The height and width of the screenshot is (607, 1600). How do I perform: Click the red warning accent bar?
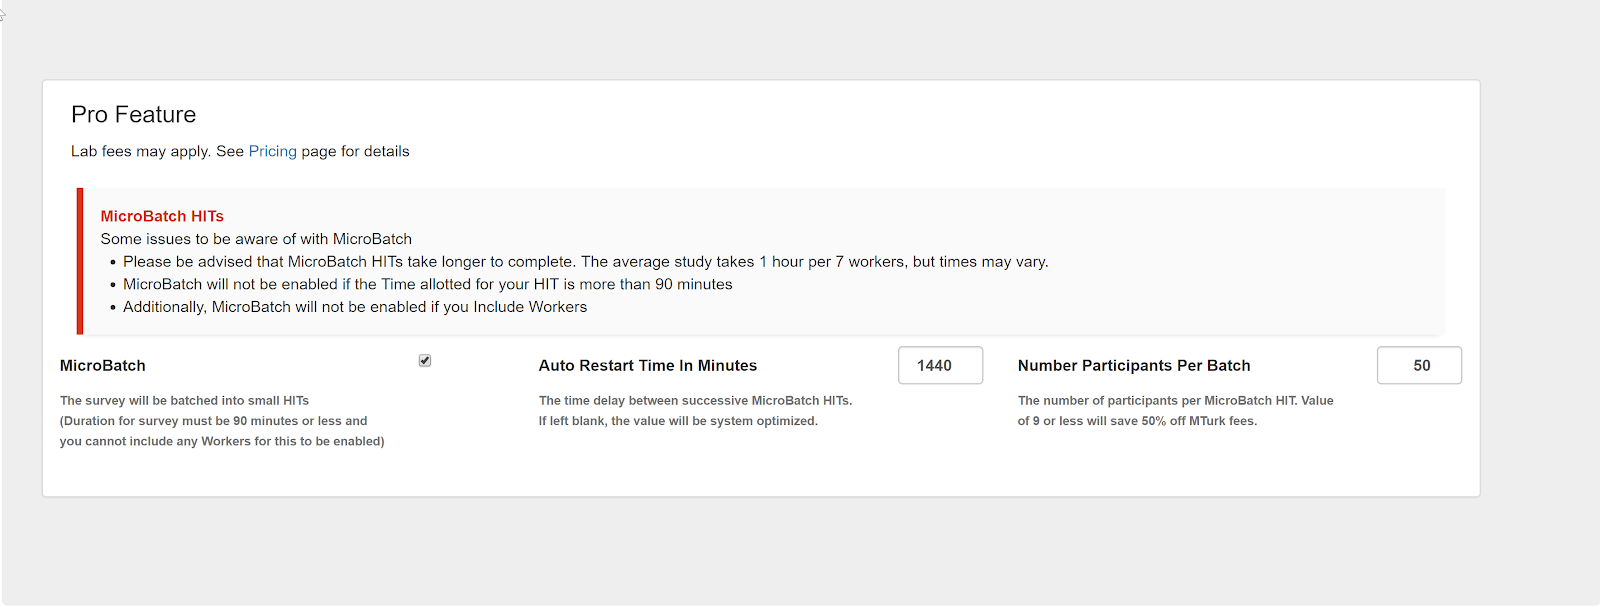tap(80, 260)
